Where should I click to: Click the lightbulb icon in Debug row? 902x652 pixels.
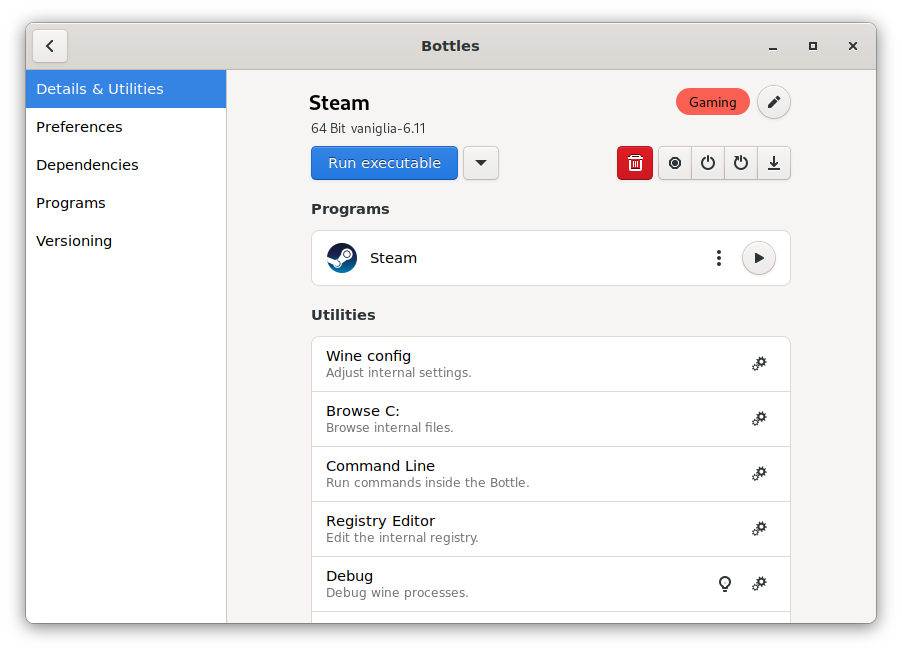click(x=725, y=584)
